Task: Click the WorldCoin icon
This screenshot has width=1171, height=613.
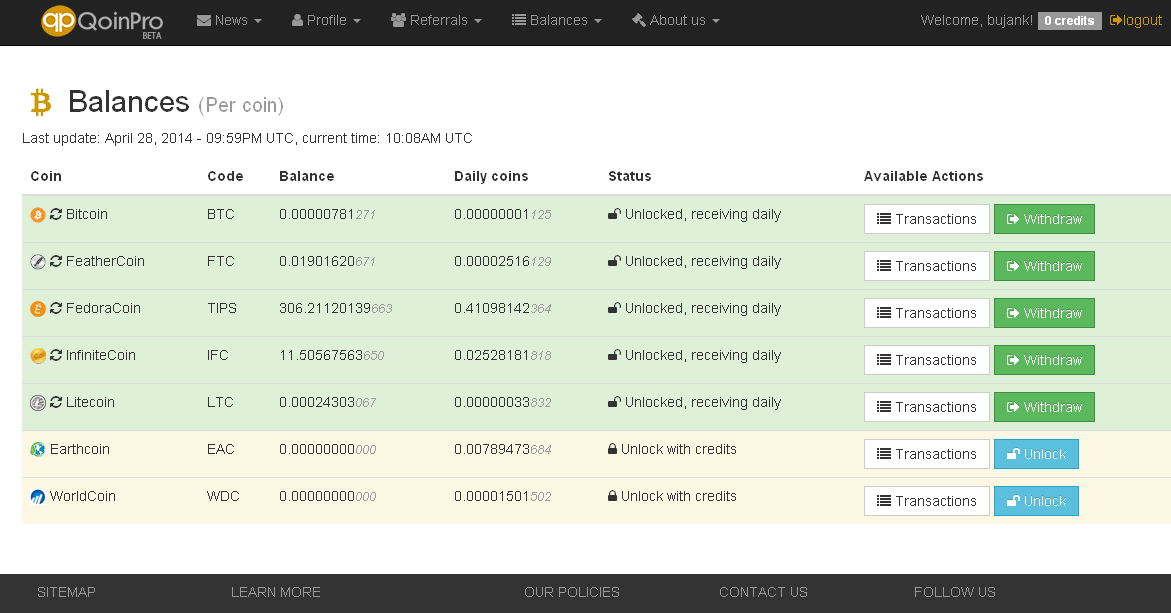Action: [37, 497]
